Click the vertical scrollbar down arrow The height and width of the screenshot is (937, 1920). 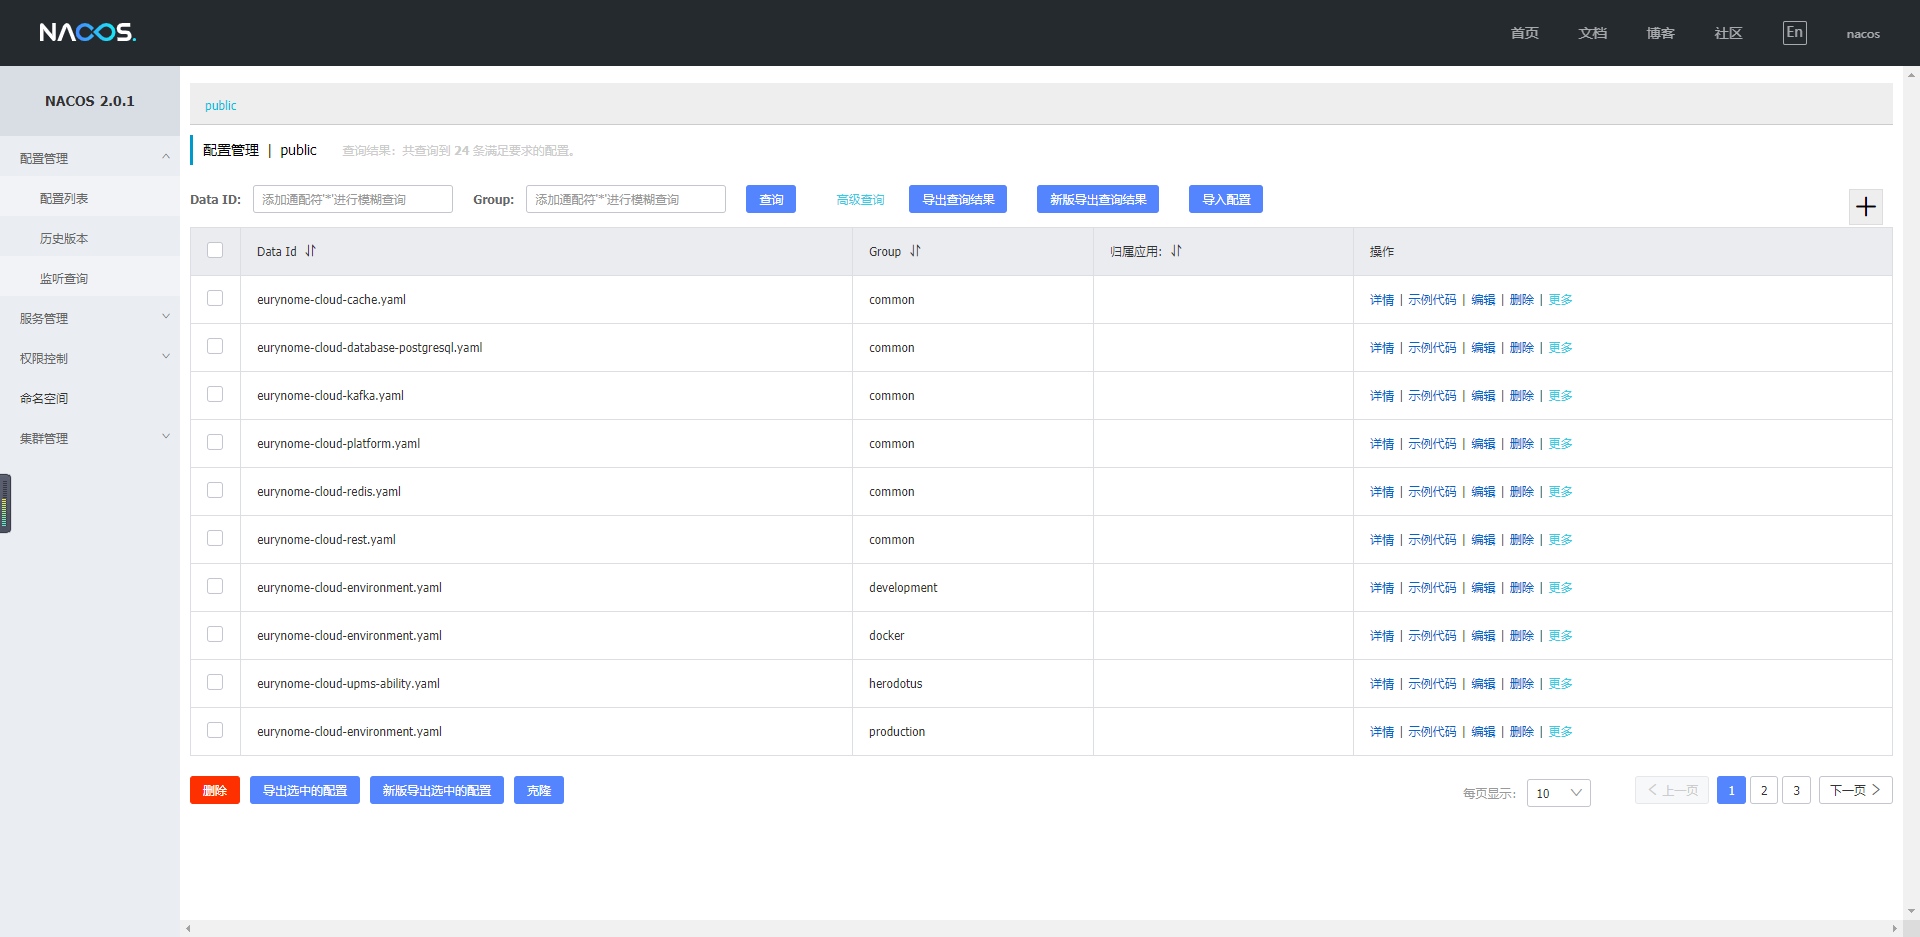coord(1911,911)
